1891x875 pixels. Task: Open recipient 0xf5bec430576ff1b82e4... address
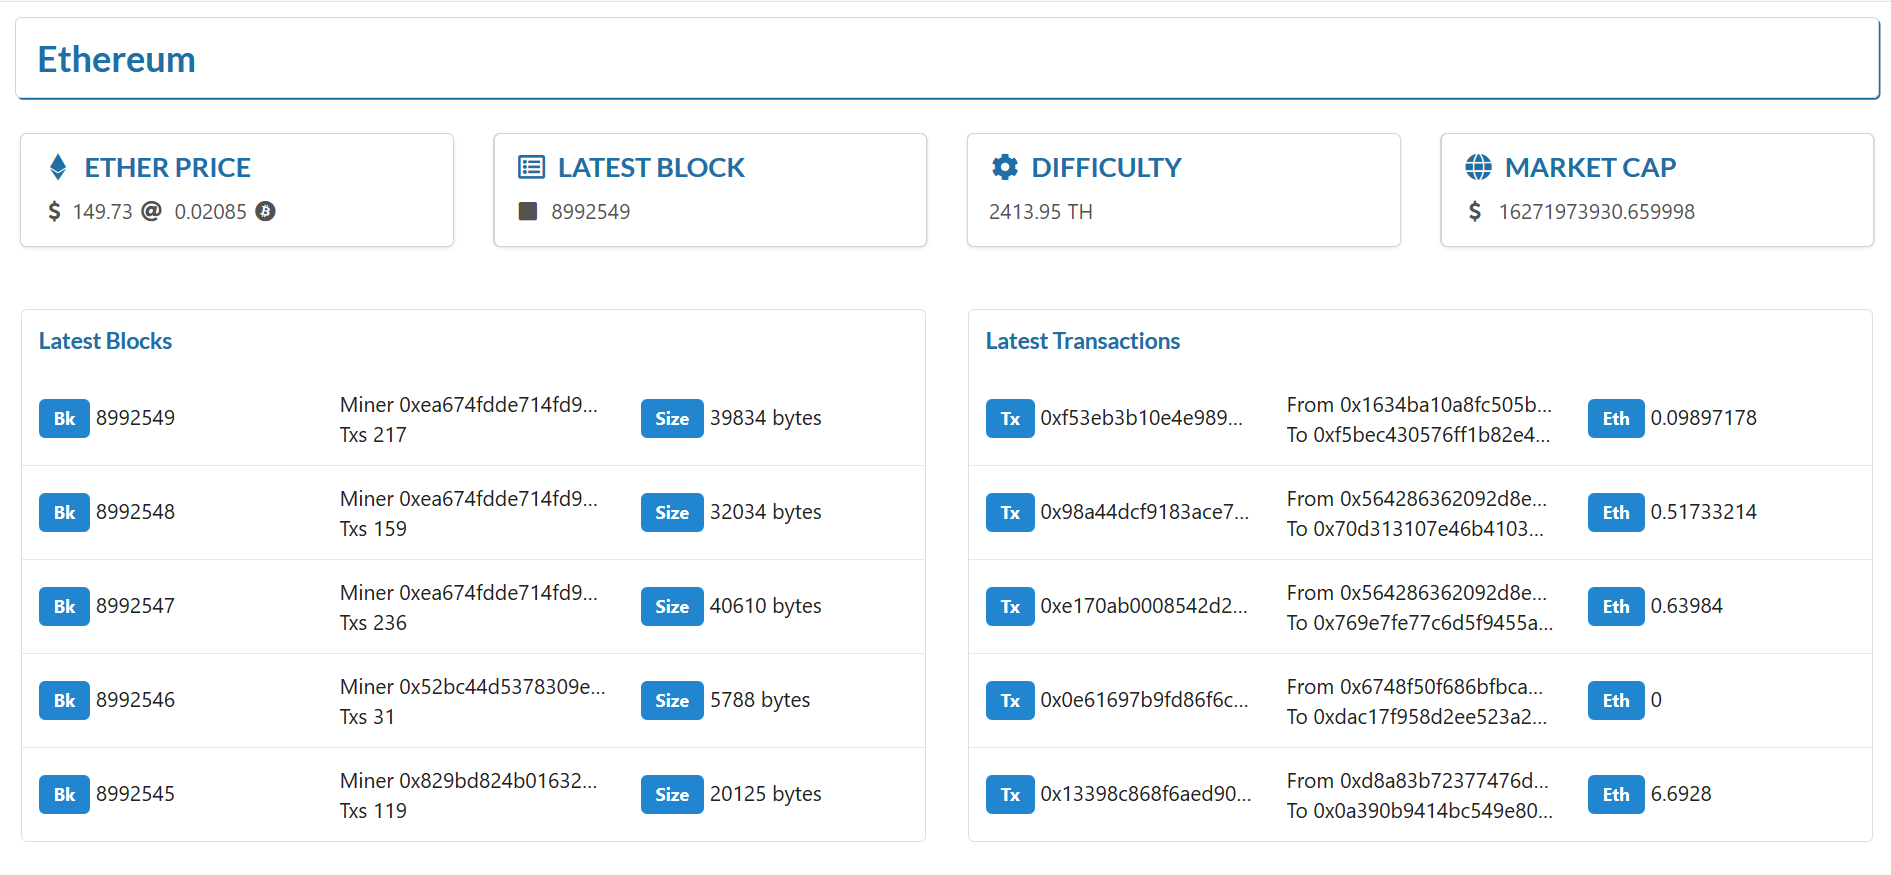(1431, 435)
